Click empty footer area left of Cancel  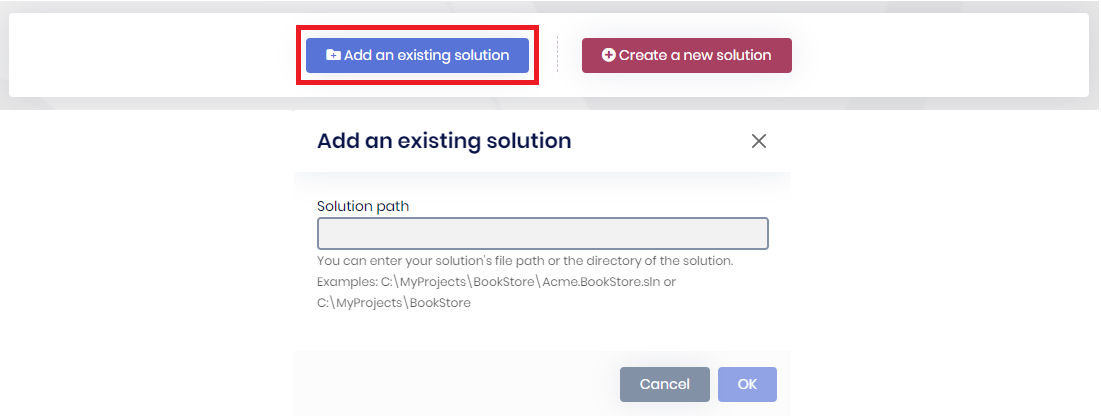450,384
